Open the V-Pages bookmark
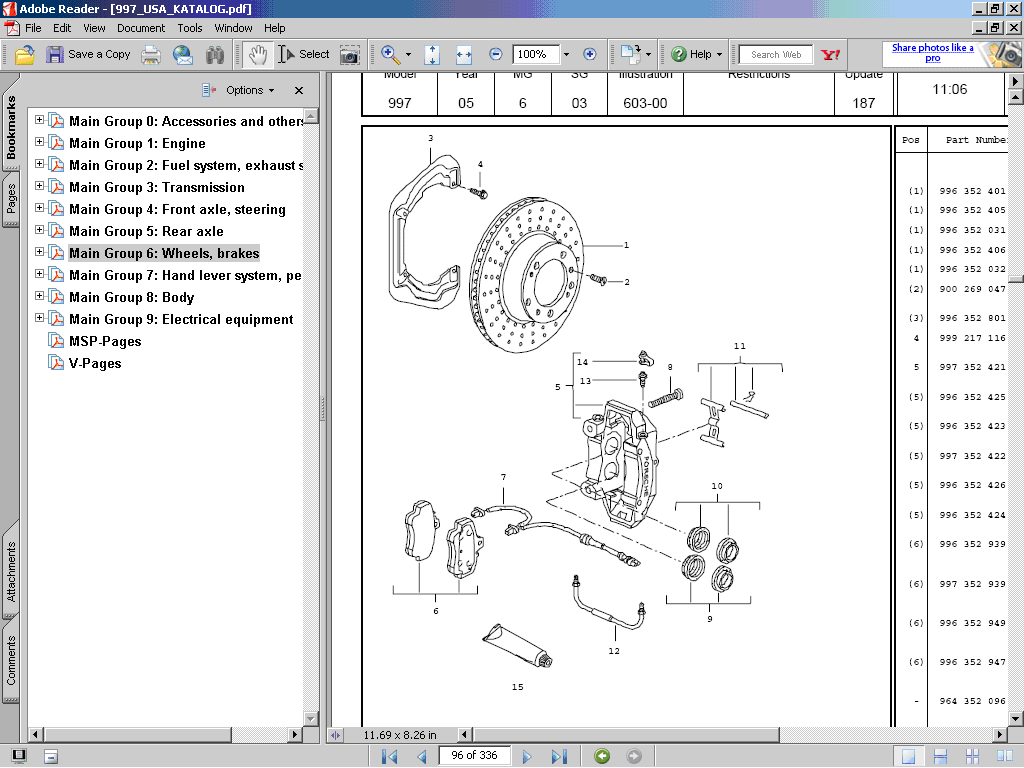Image resolution: width=1024 pixels, height=768 pixels. [x=95, y=364]
